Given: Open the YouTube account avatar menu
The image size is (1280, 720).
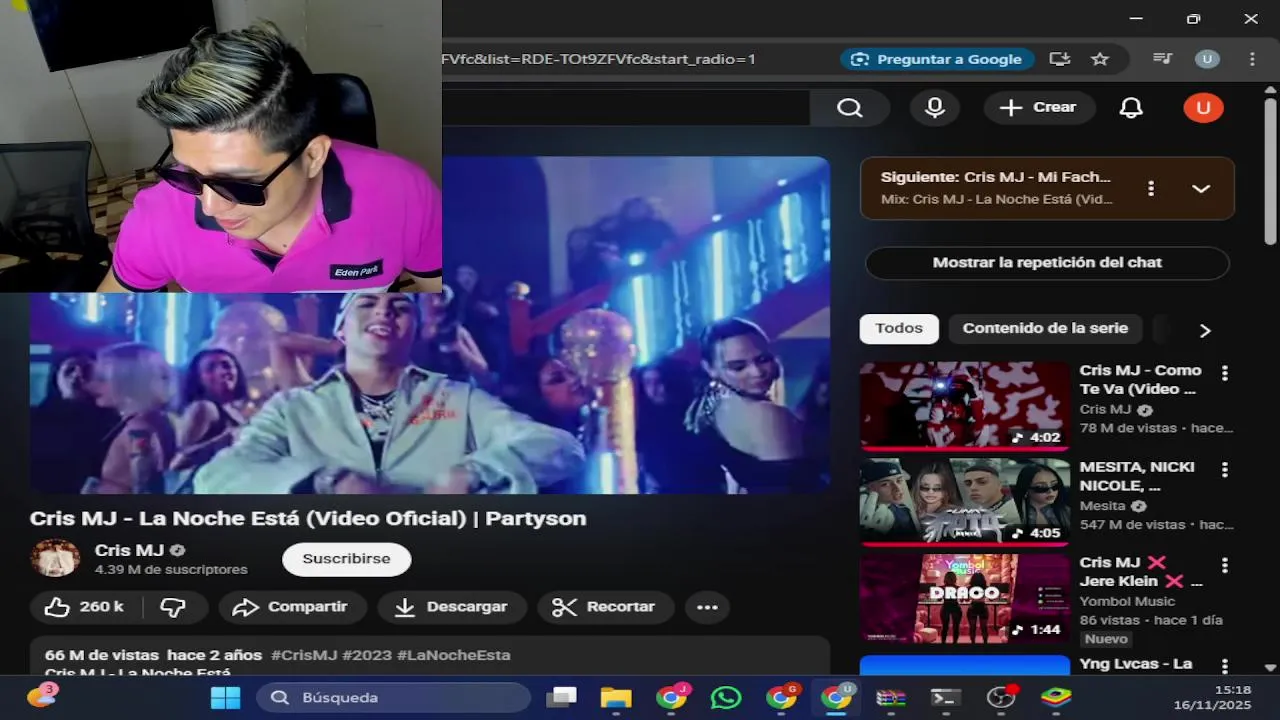Looking at the screenshot, I should click(x=1203, y=108).
